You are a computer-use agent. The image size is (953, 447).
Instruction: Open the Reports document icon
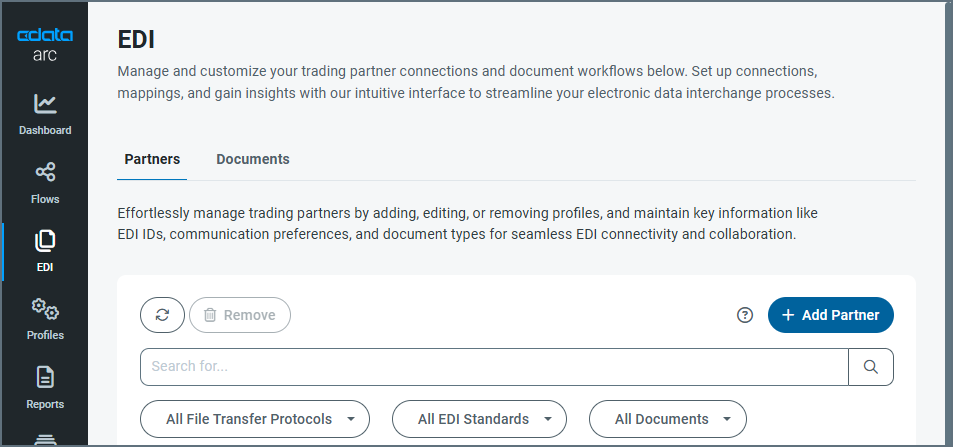tap(45, 378)
